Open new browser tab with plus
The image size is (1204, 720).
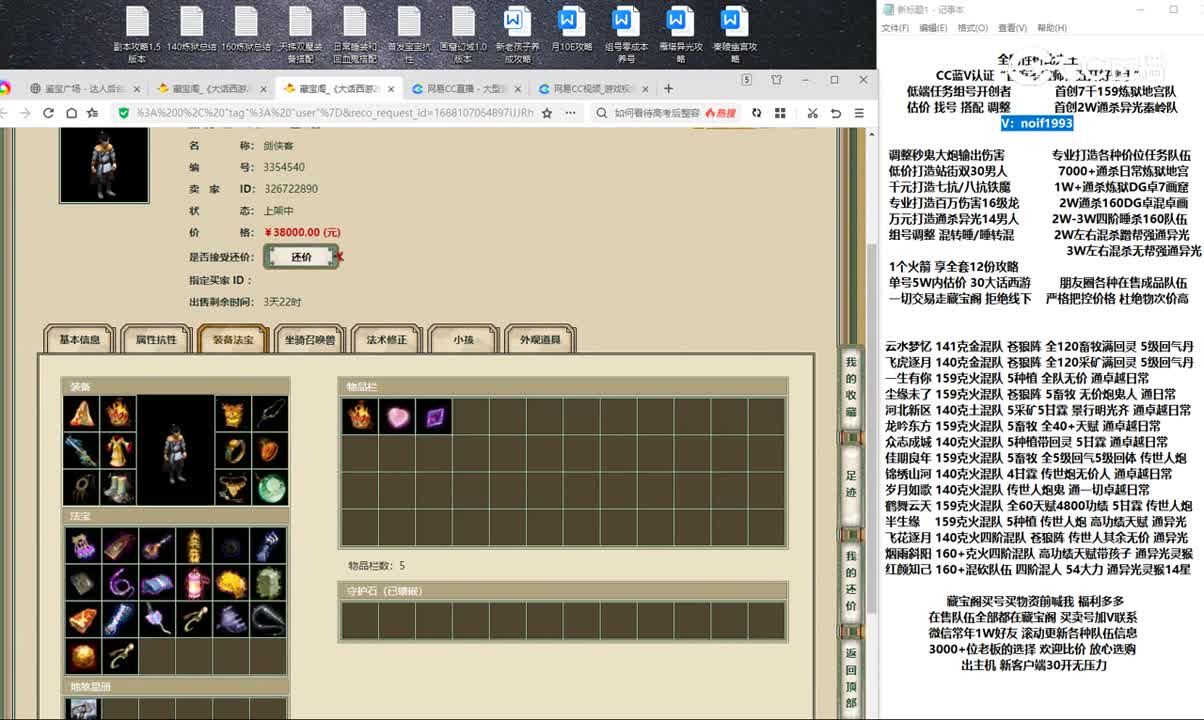(668, 88)
